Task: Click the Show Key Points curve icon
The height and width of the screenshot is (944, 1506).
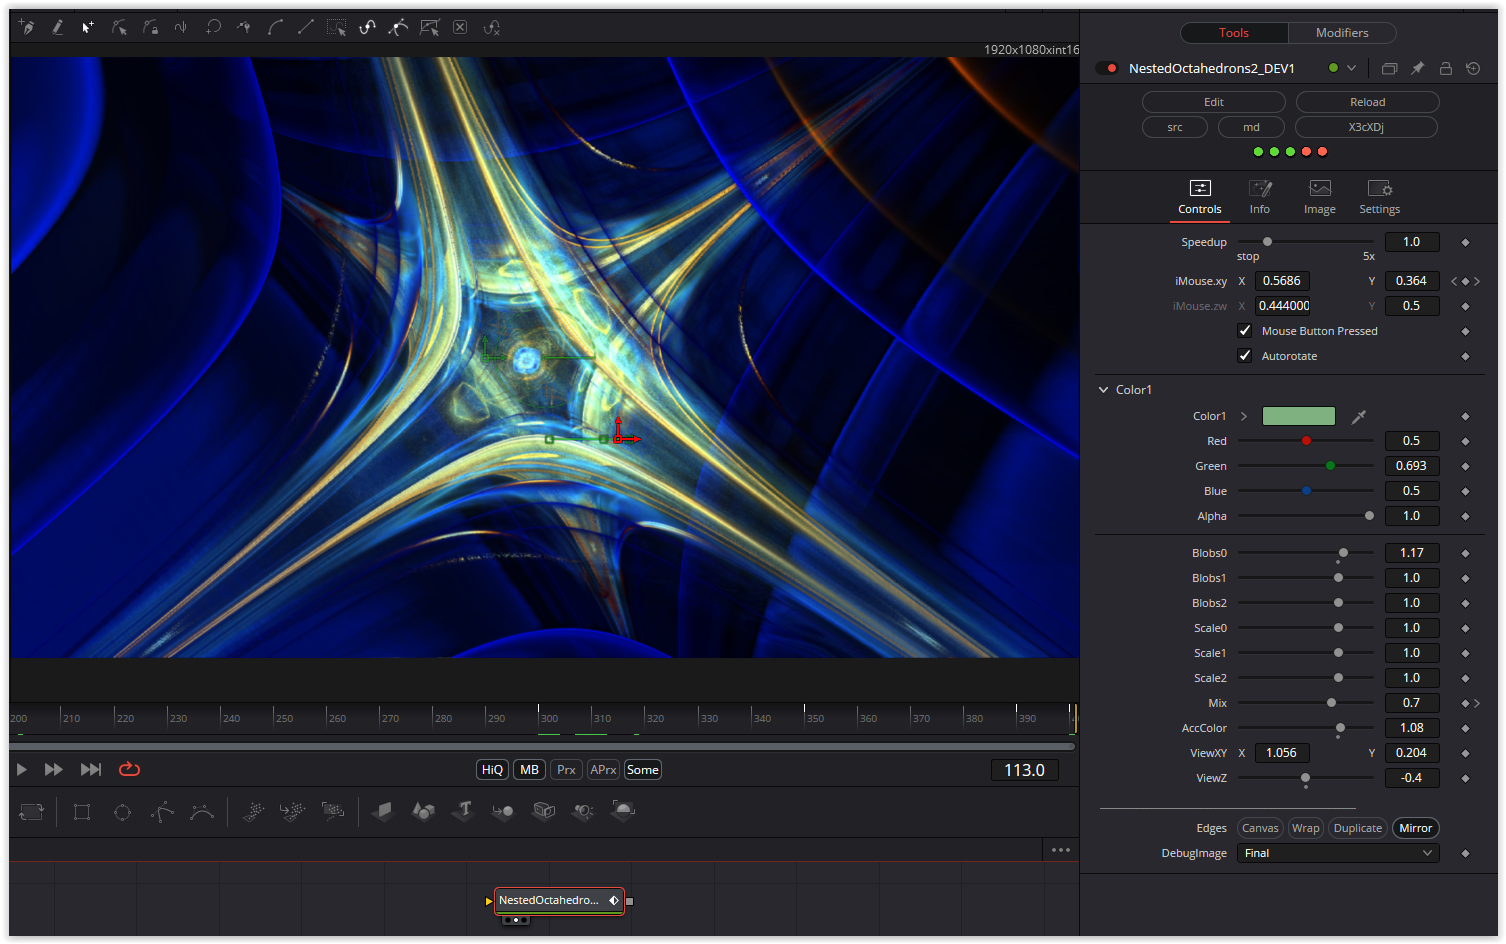Action: (x=368, y=27)
